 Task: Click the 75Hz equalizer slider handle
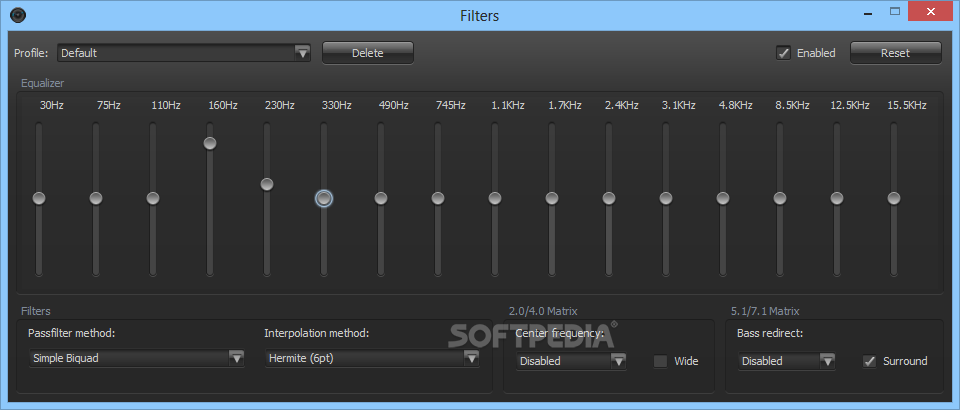tap(96, 198)
